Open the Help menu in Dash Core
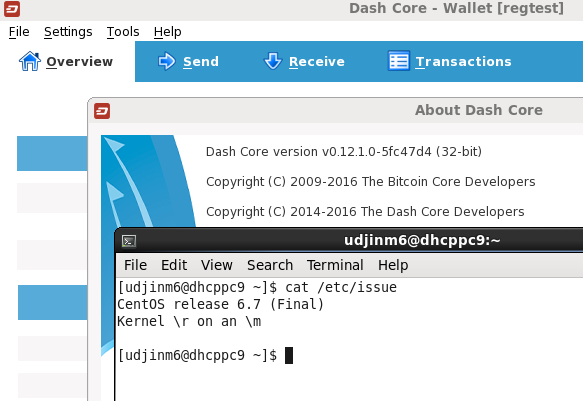 [168, 32]
